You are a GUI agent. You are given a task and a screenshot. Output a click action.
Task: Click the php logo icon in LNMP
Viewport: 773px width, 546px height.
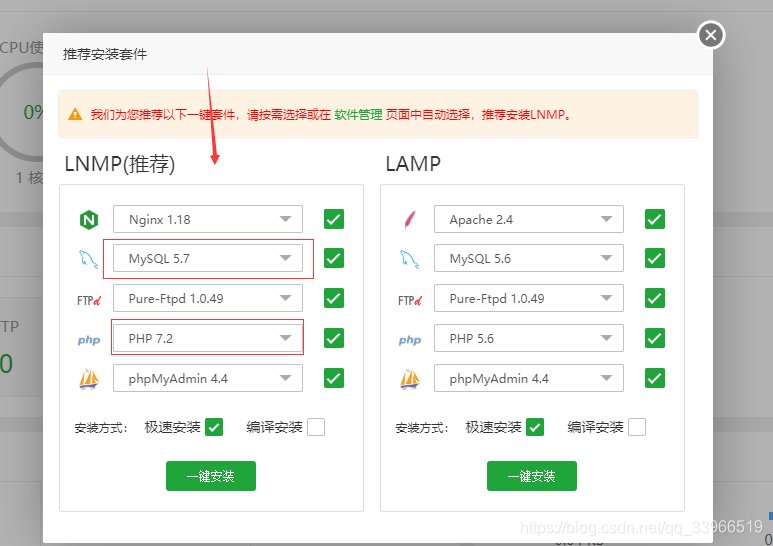point(89,340)
